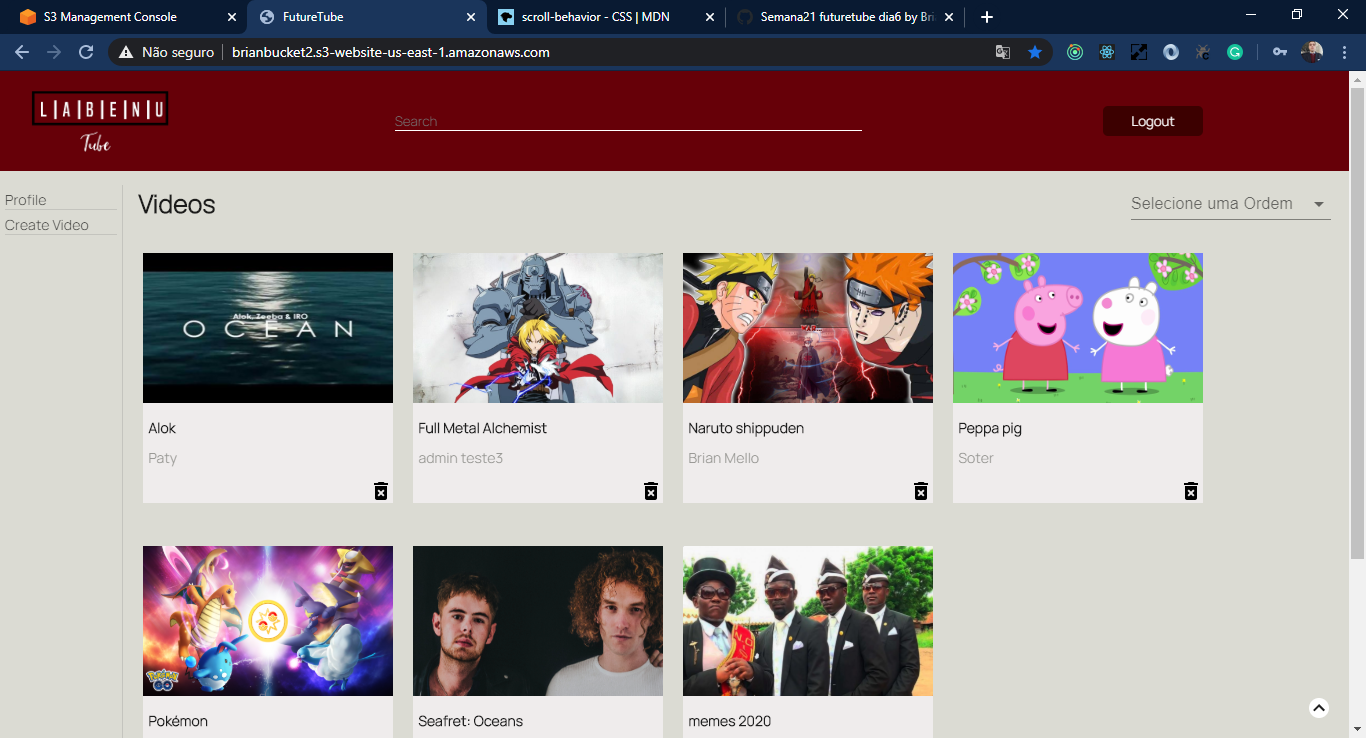Bookmark this page with the star icon
1366x738 pixels.
(x=1035, y=52)
